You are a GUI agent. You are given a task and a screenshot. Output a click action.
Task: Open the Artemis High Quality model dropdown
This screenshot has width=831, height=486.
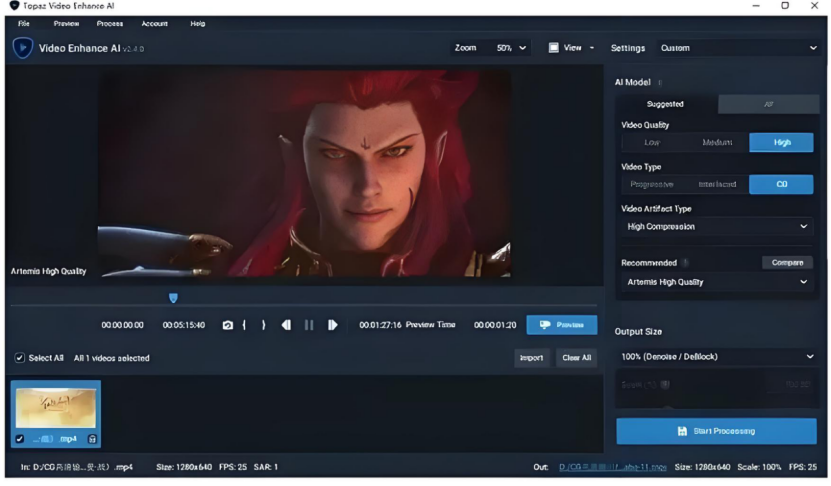click(717, 282)
